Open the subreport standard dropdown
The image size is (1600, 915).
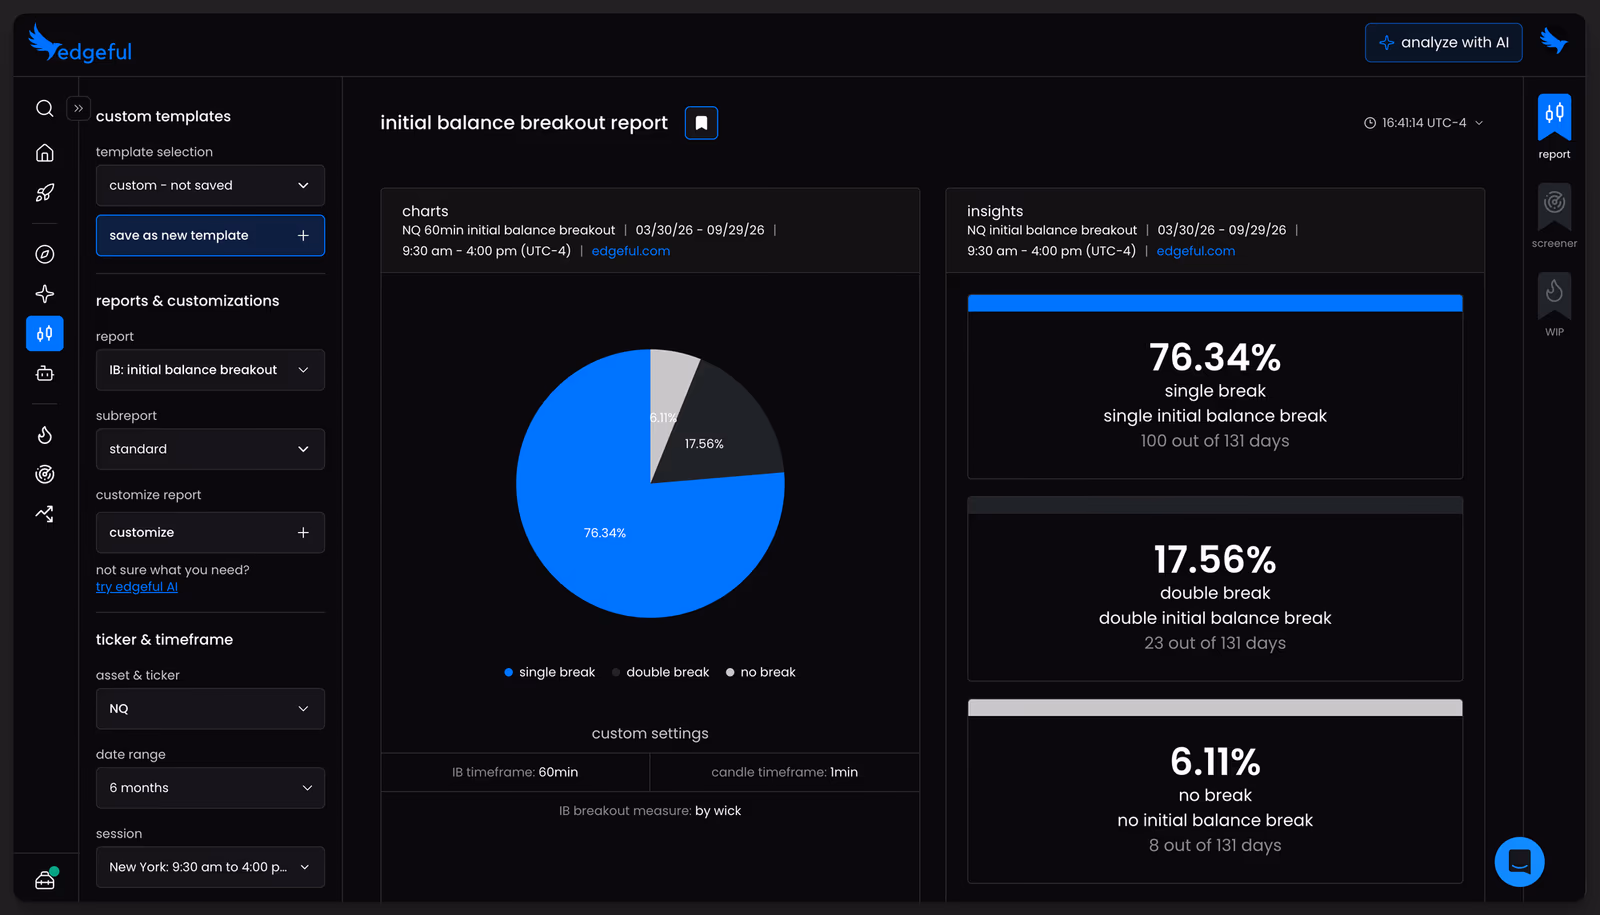pyautogui.click(x=210, y=449)
